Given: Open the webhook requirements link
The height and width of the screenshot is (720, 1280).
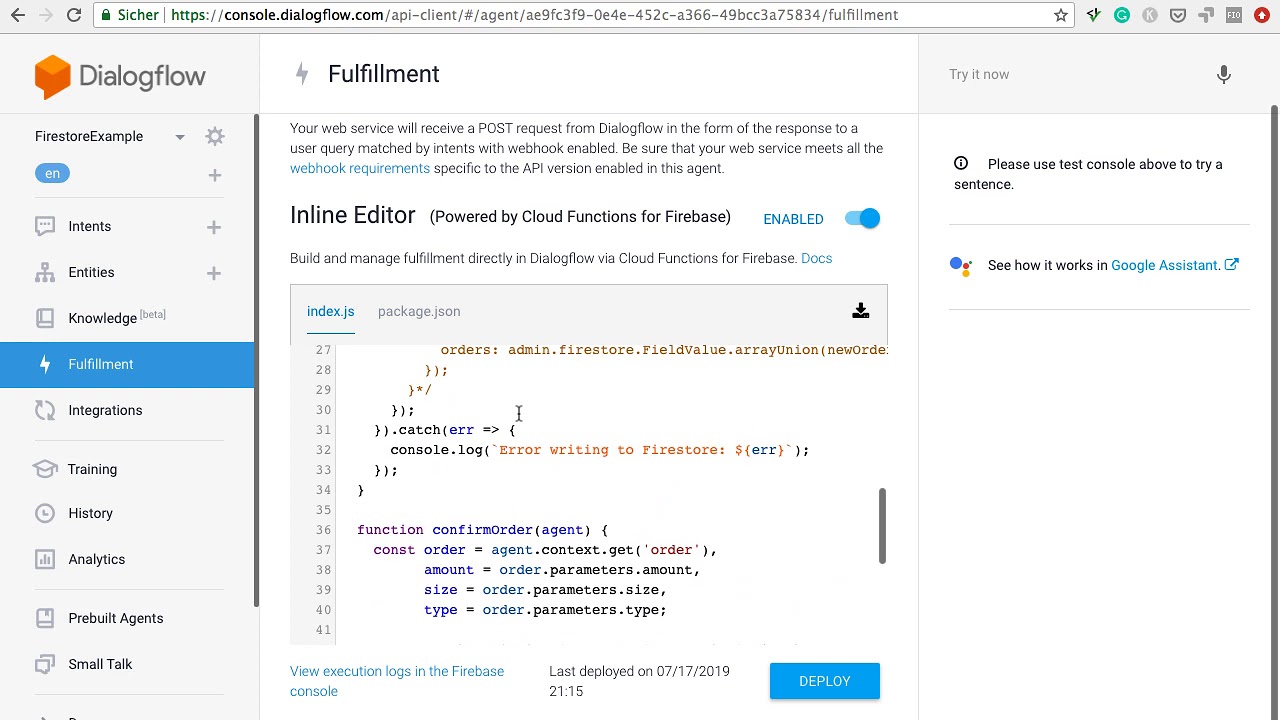Looking at the screenshot, I should point(360,168).
